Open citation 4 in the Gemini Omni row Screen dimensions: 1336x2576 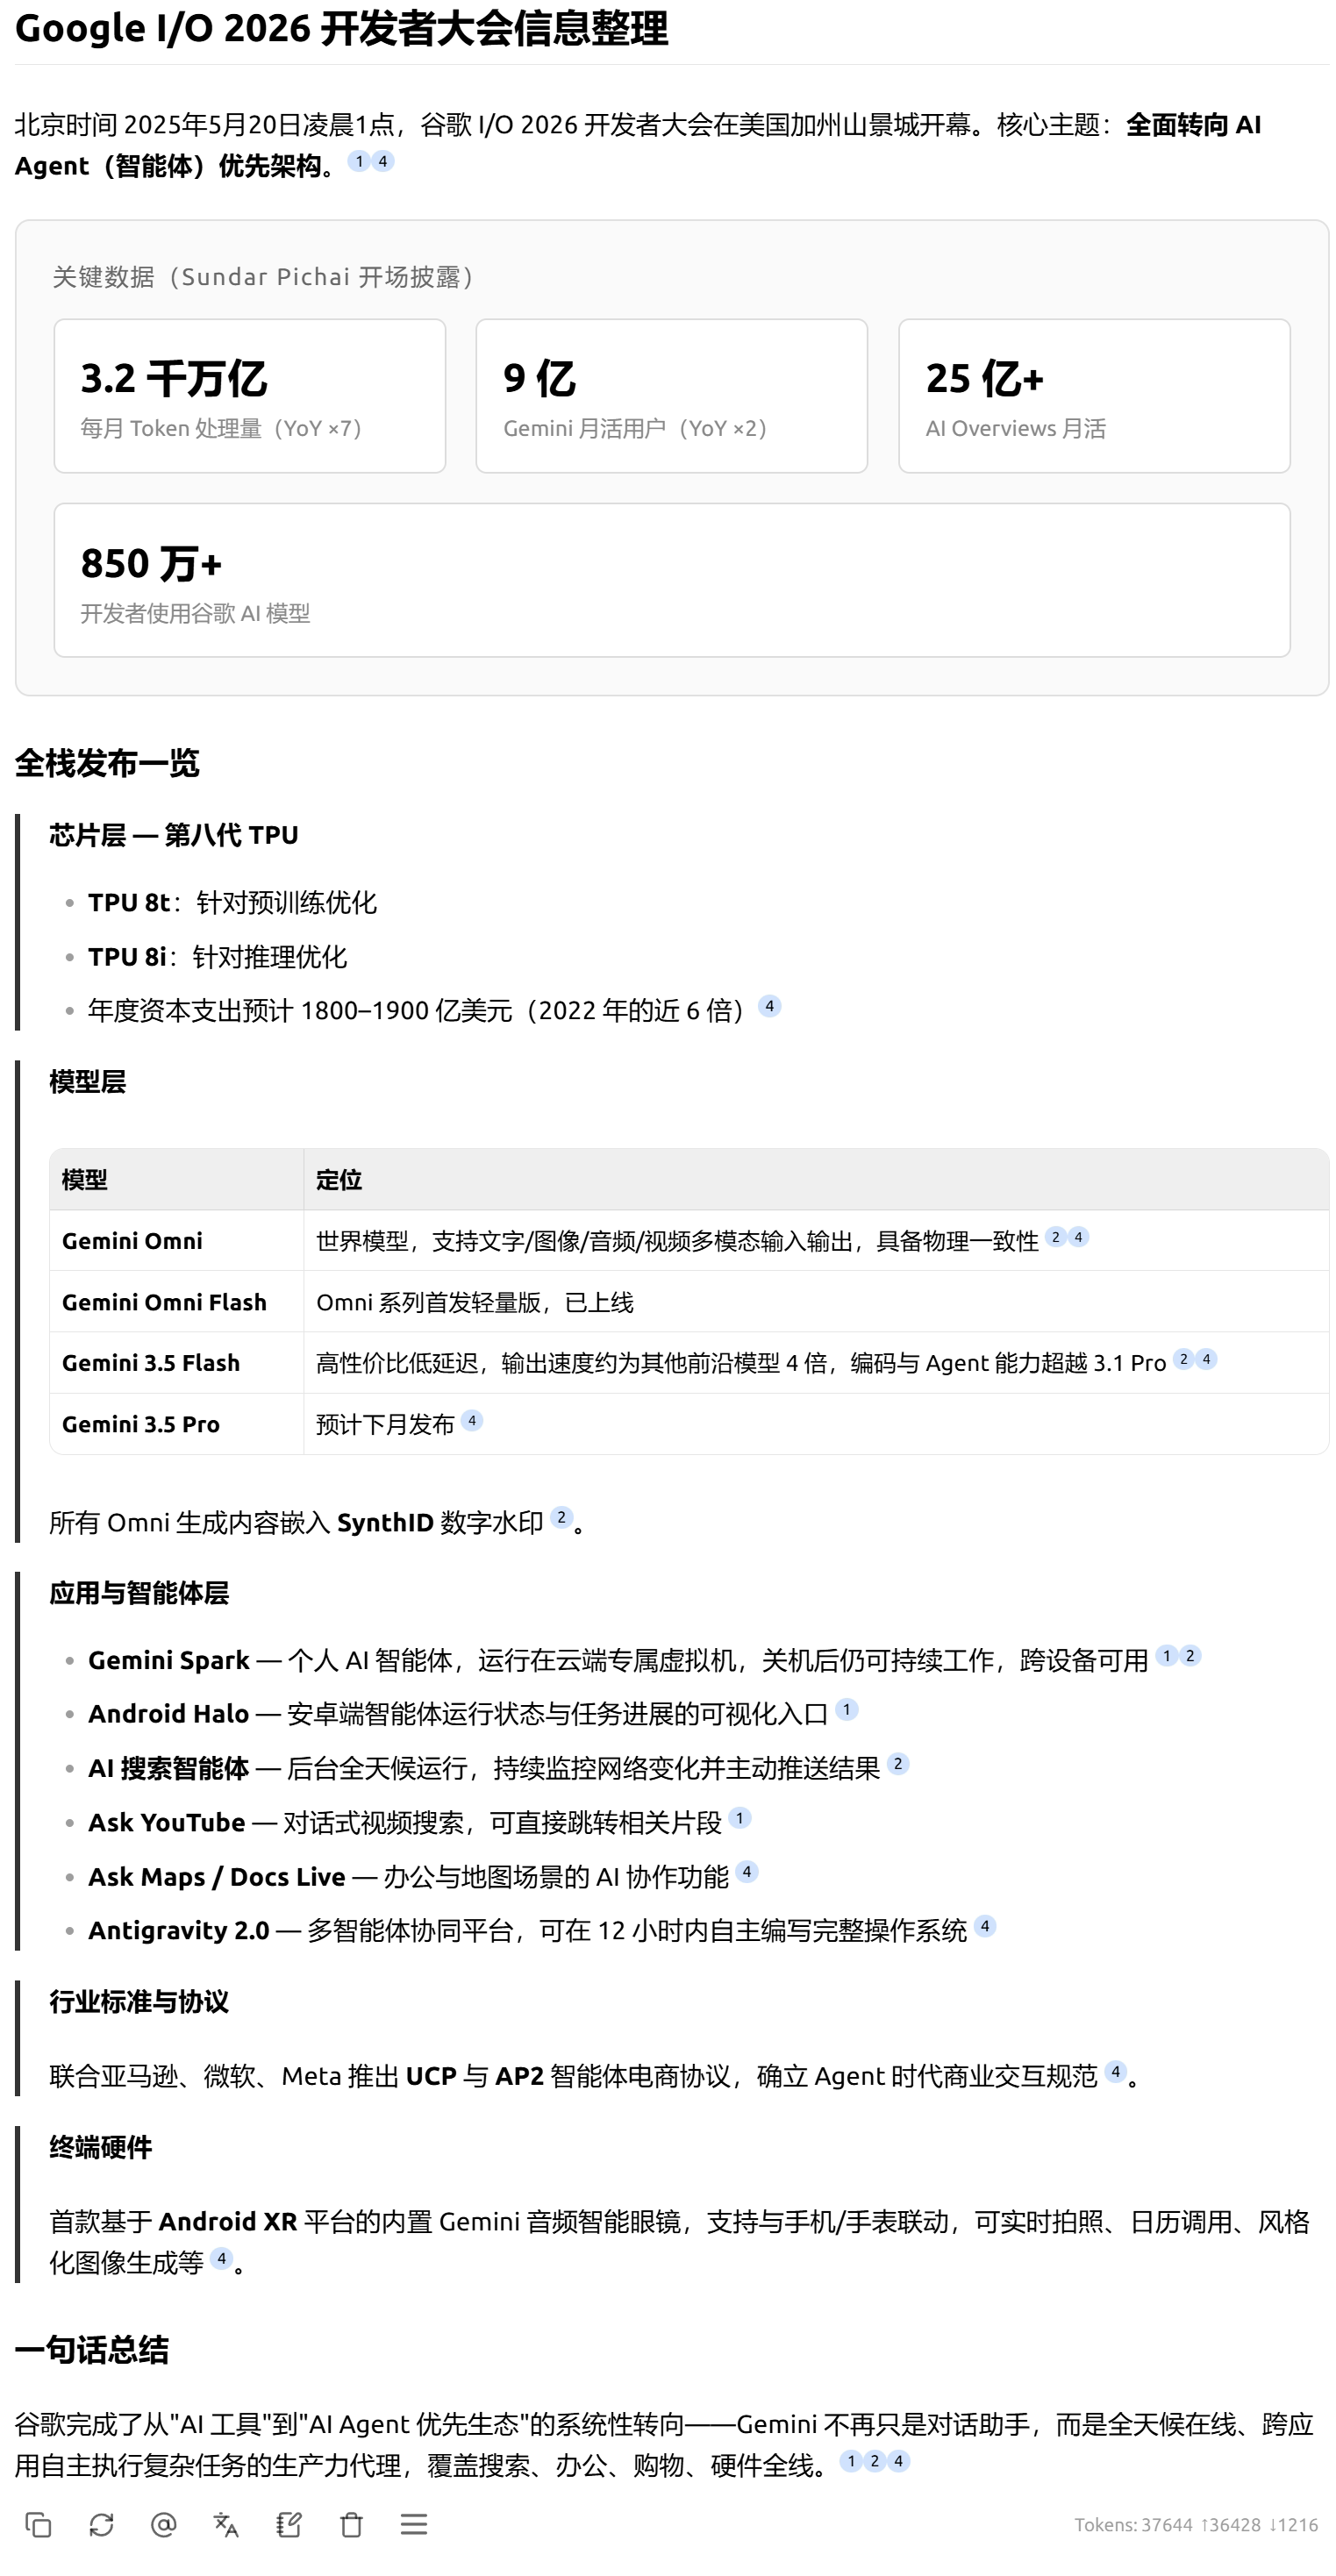click(1078, 1237)
